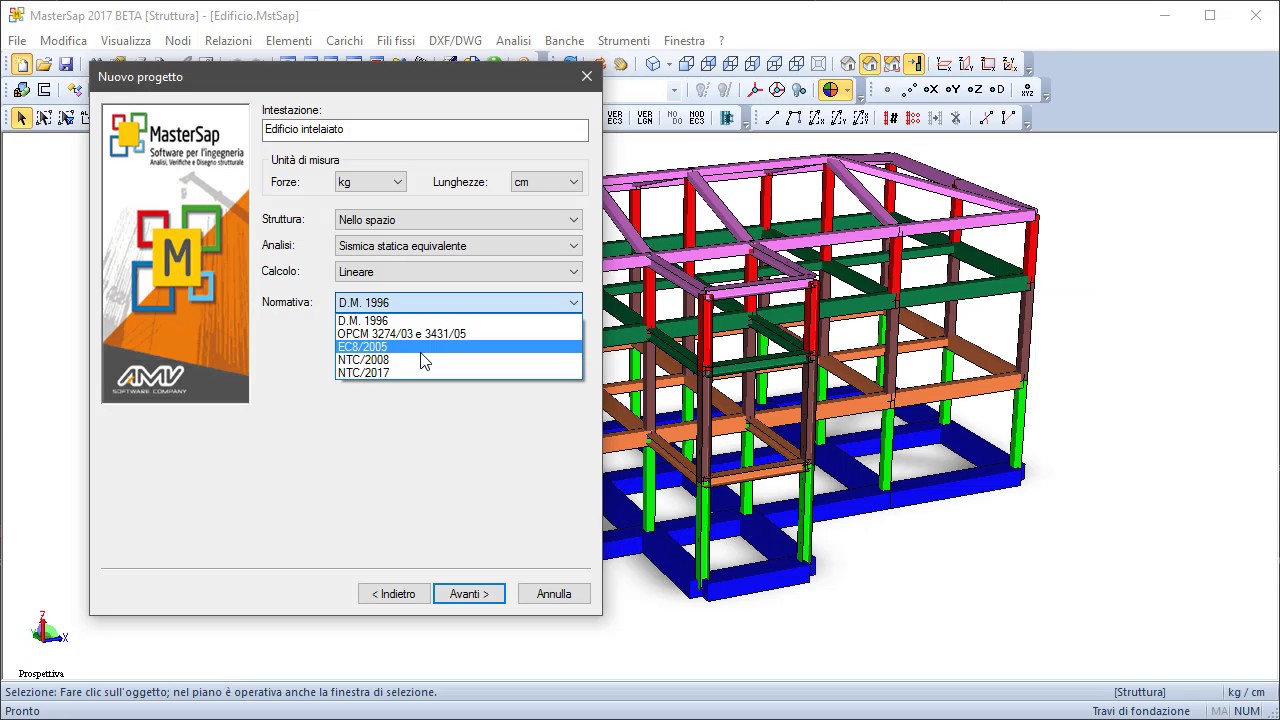Open the Analisi dropdown

[459, 246]
